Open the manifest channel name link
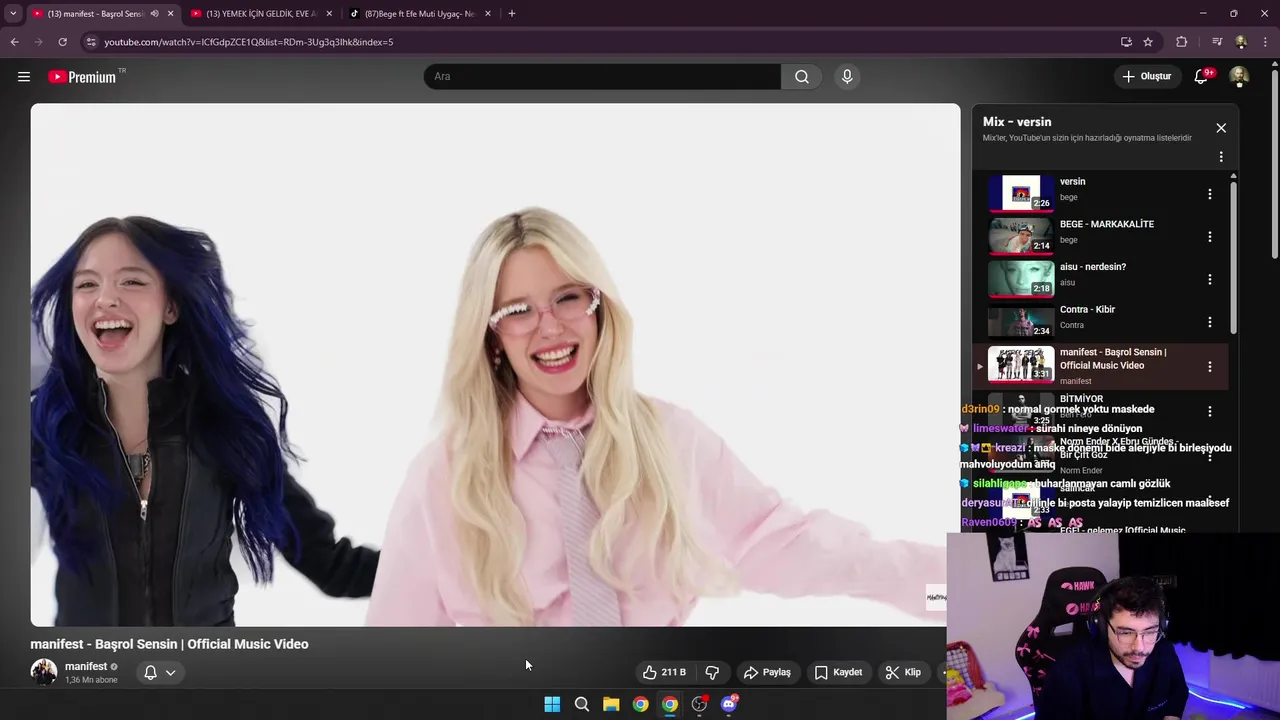 coord(86,666)
